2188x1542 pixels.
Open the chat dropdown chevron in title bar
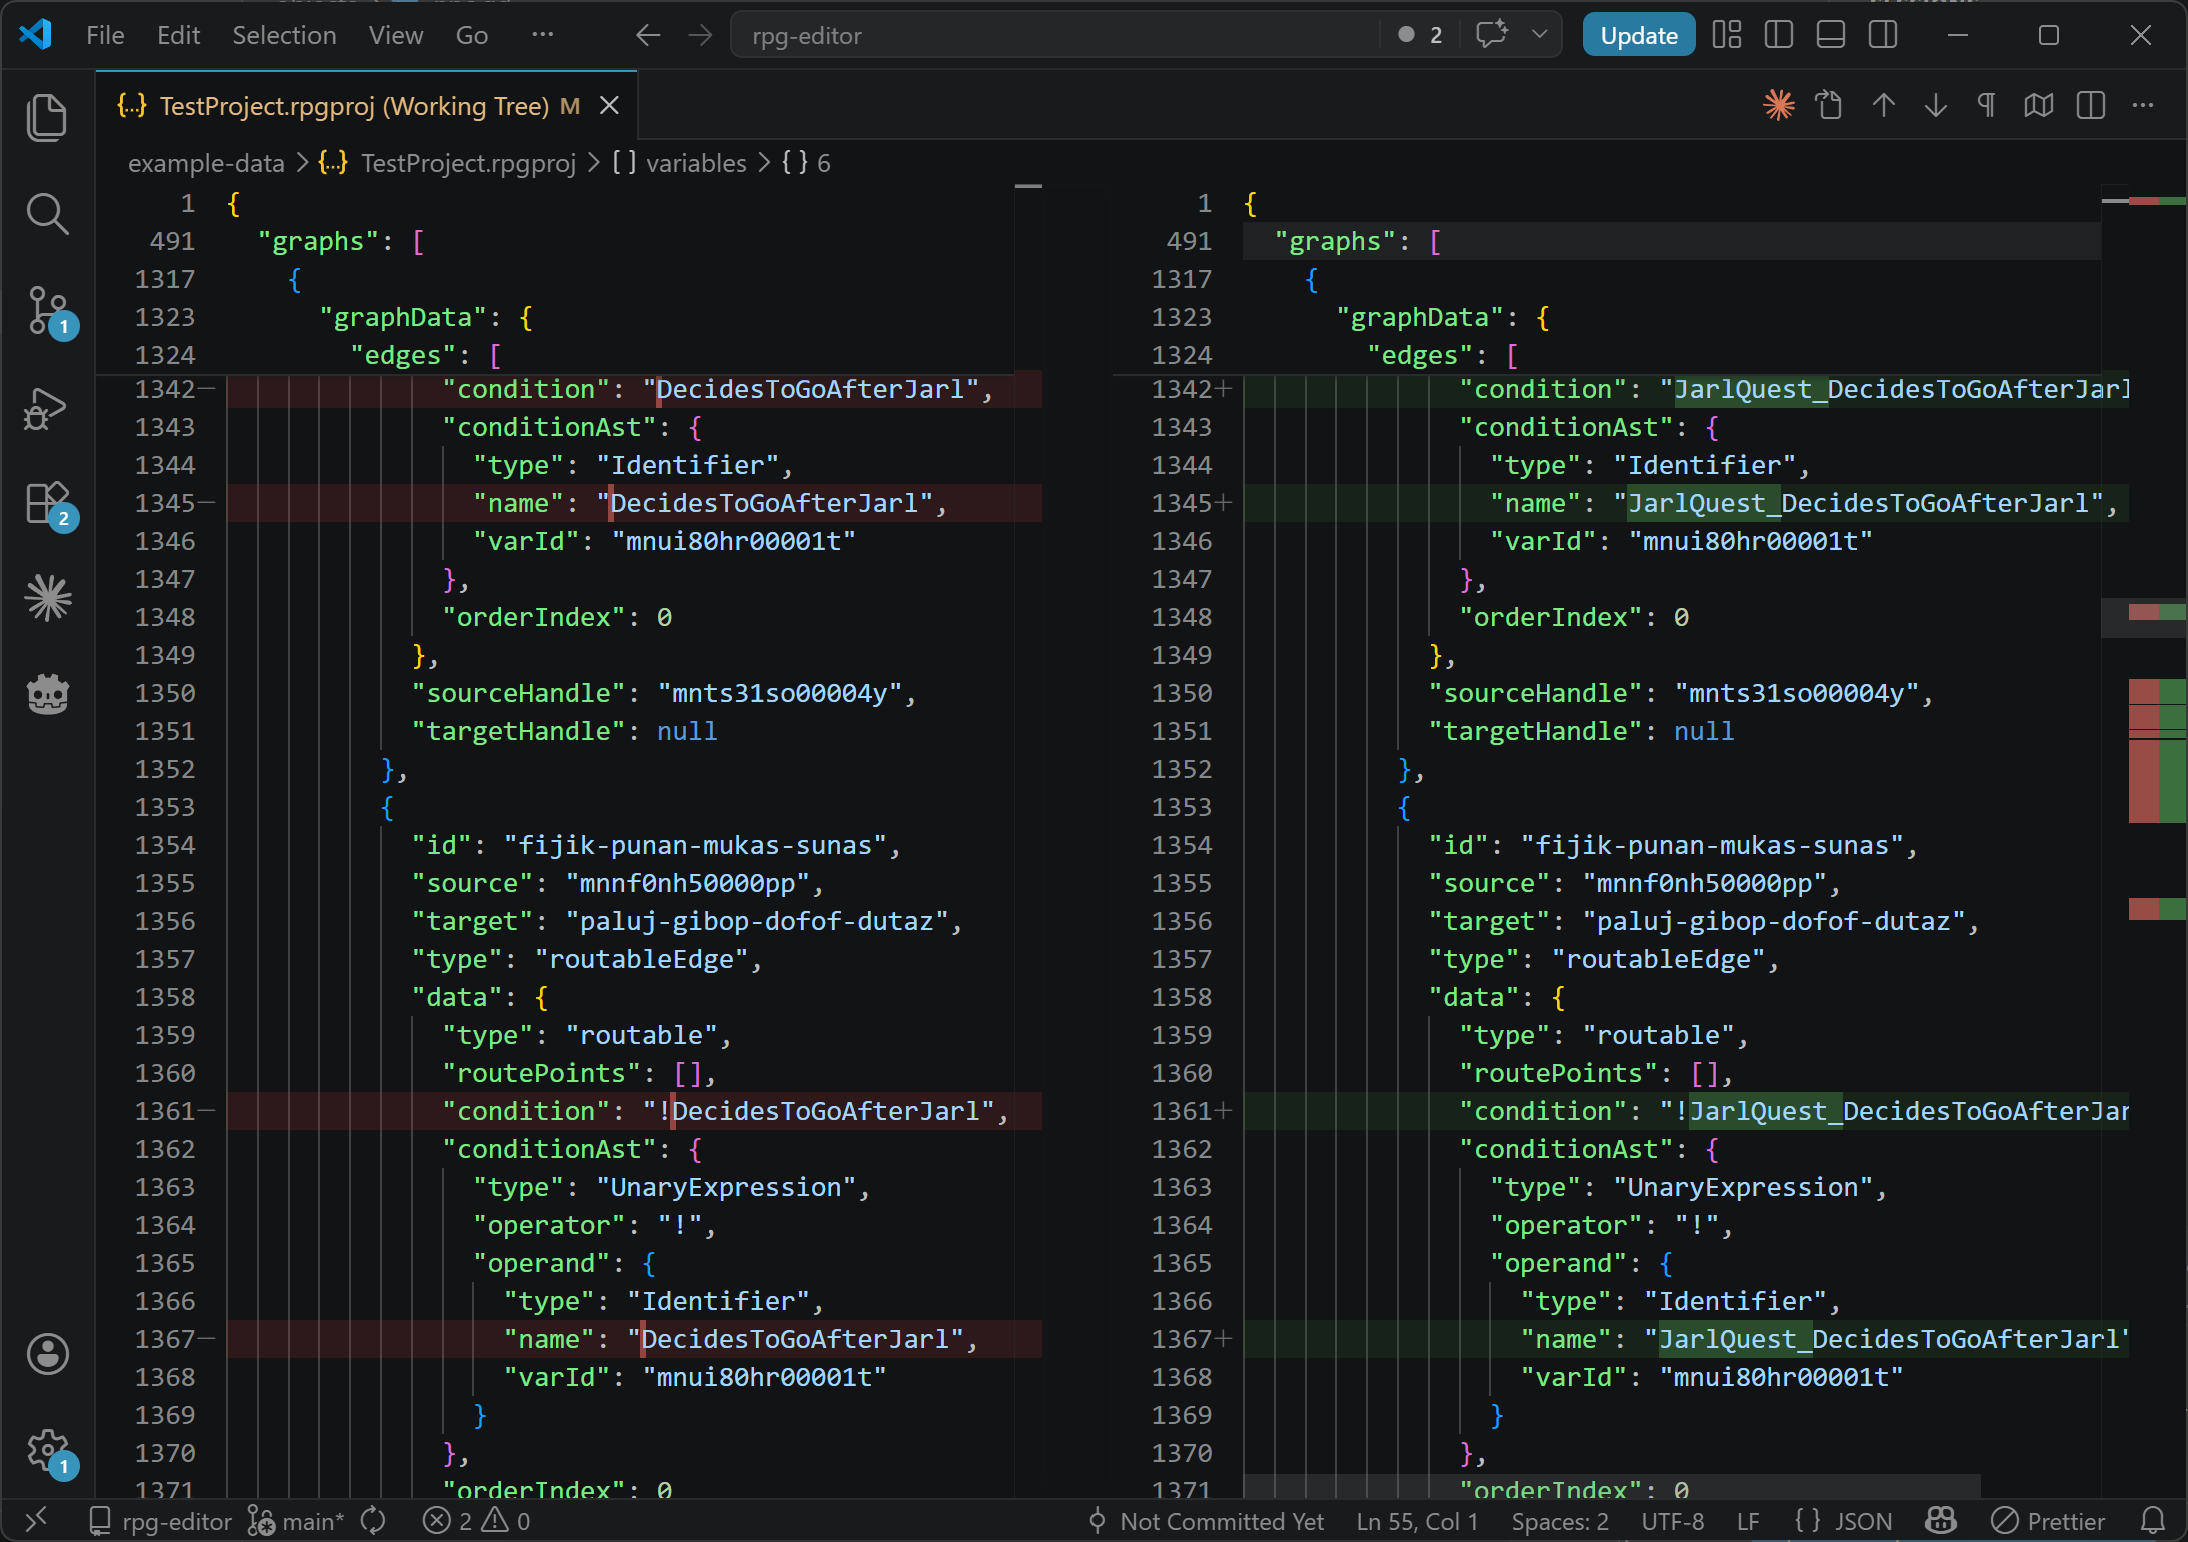coord(1540,35)
